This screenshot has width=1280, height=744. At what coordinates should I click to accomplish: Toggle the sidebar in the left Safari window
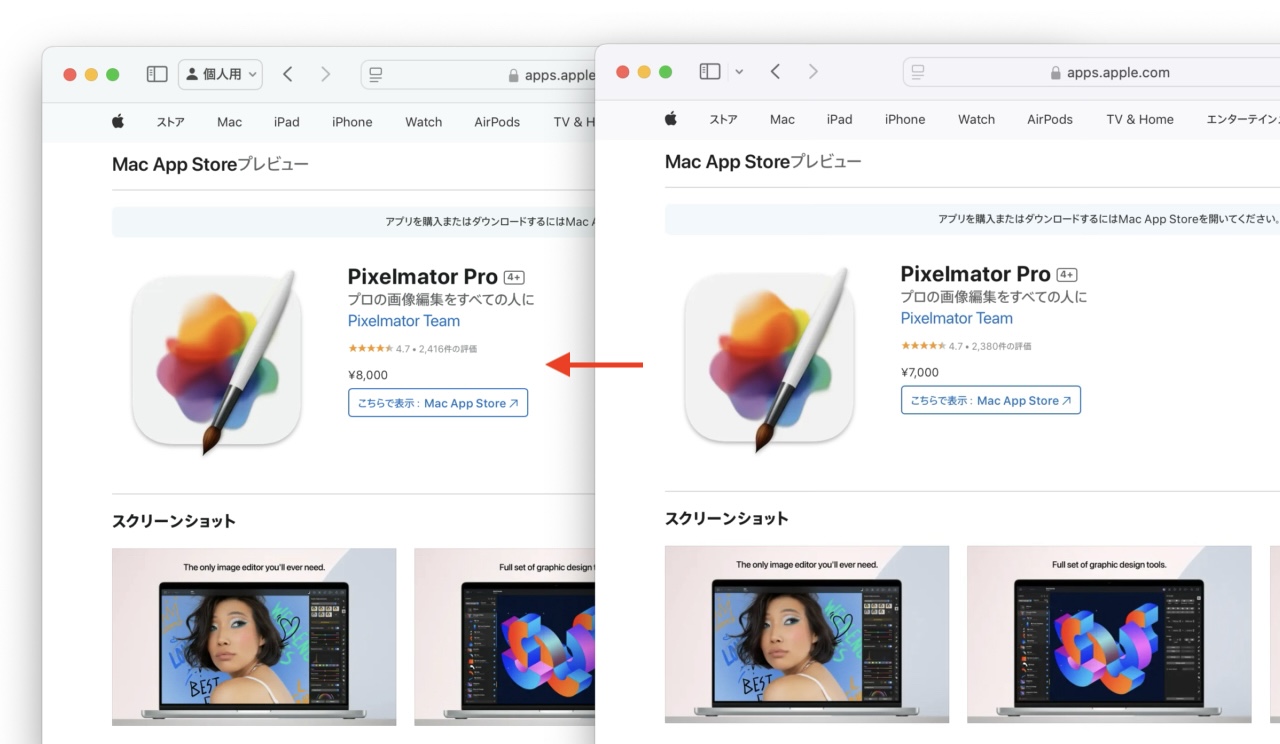157,74
